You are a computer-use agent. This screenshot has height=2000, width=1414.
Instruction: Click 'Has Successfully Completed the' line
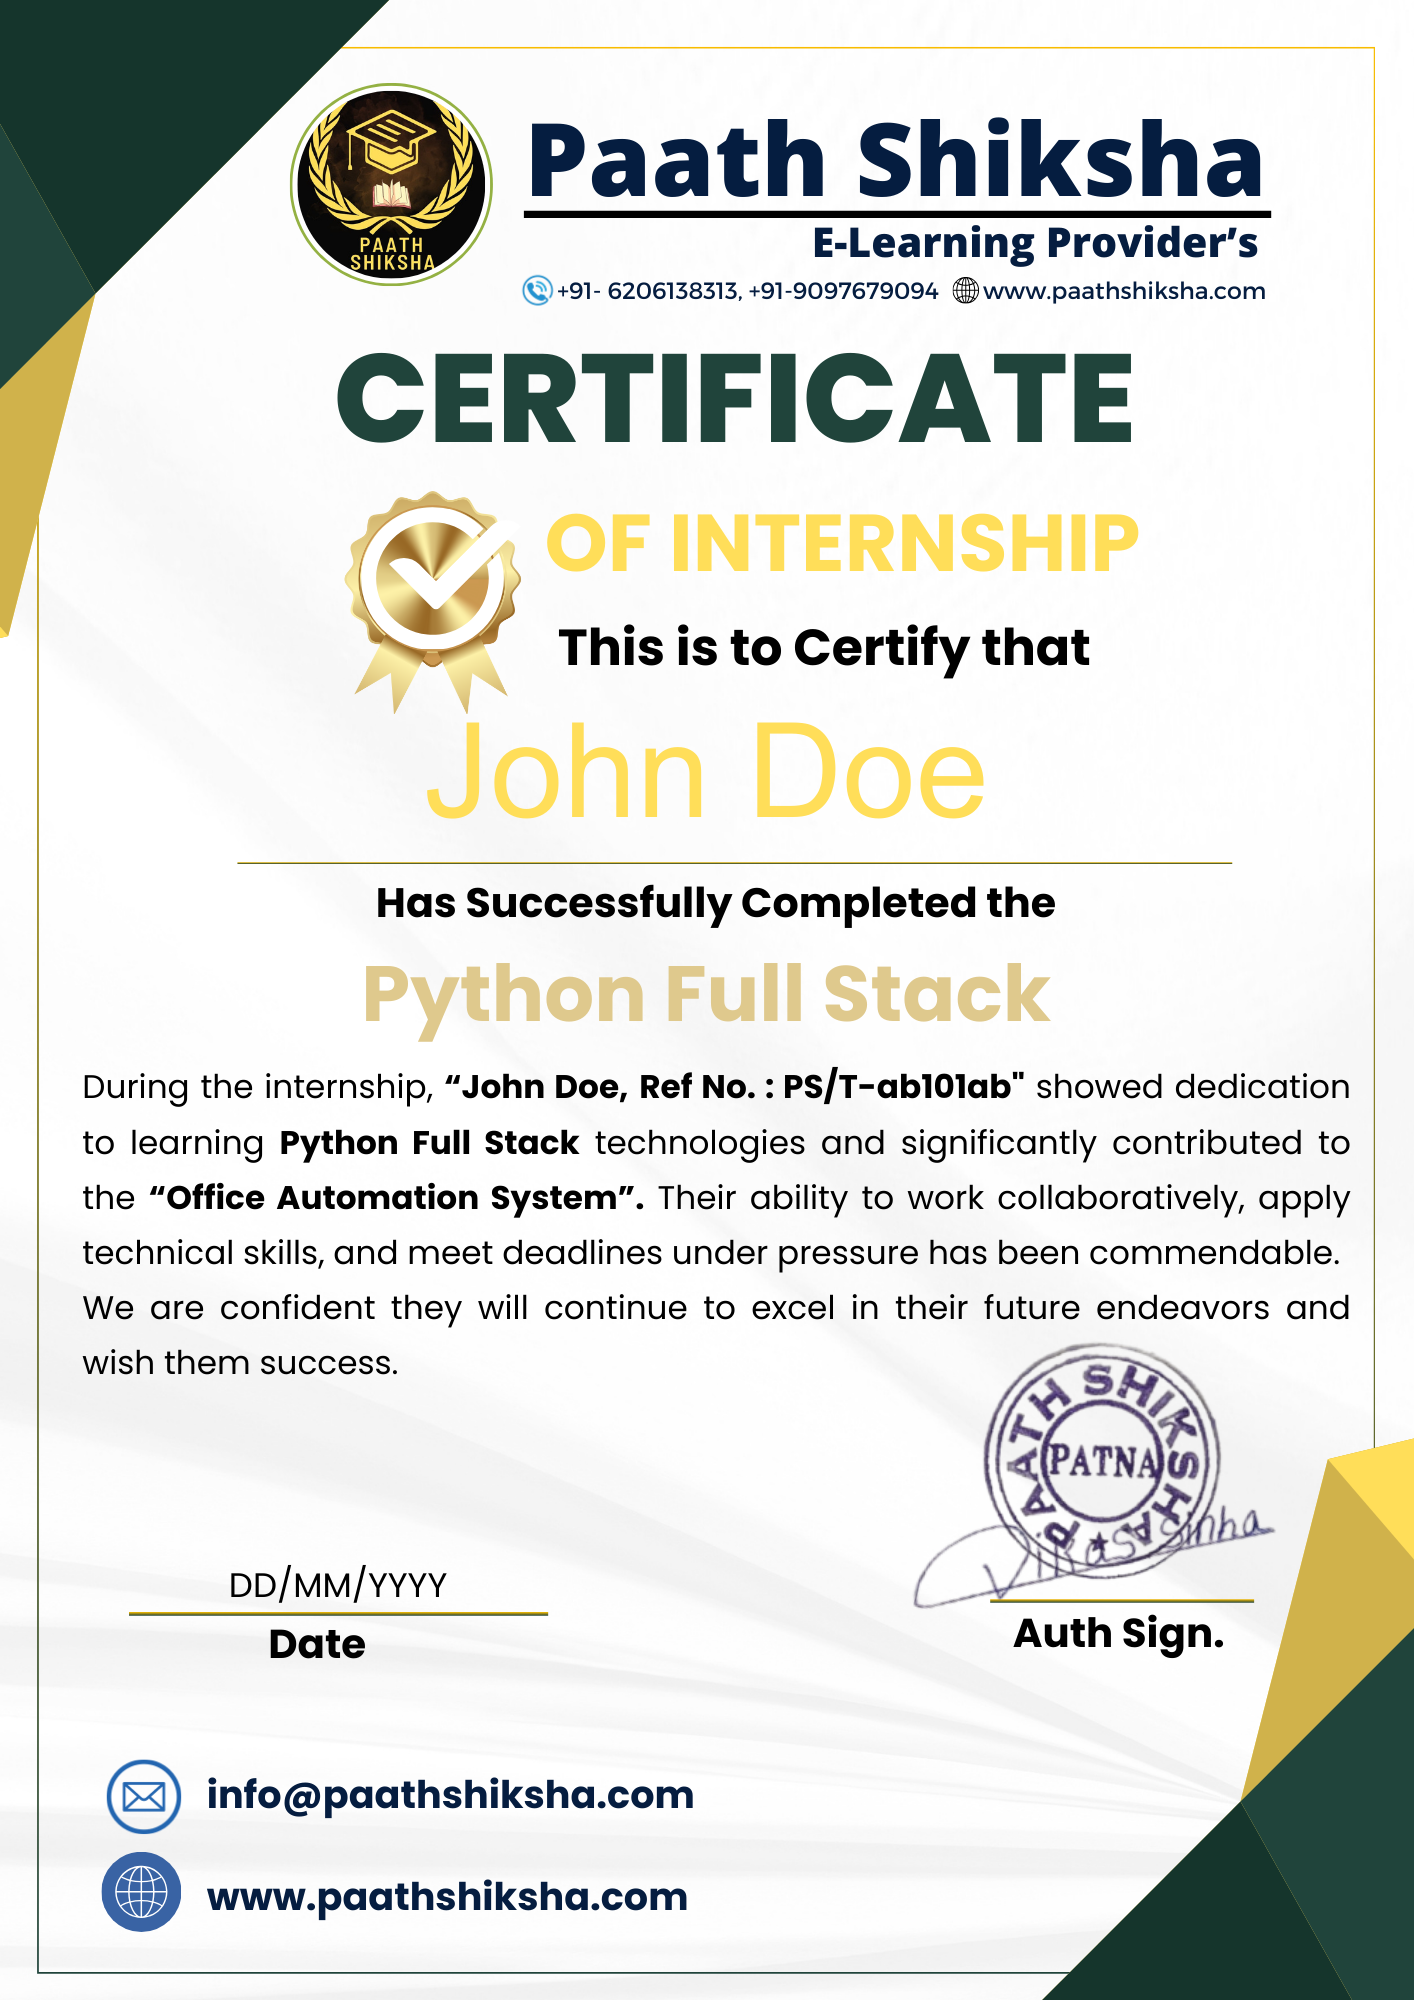(716, 904)
